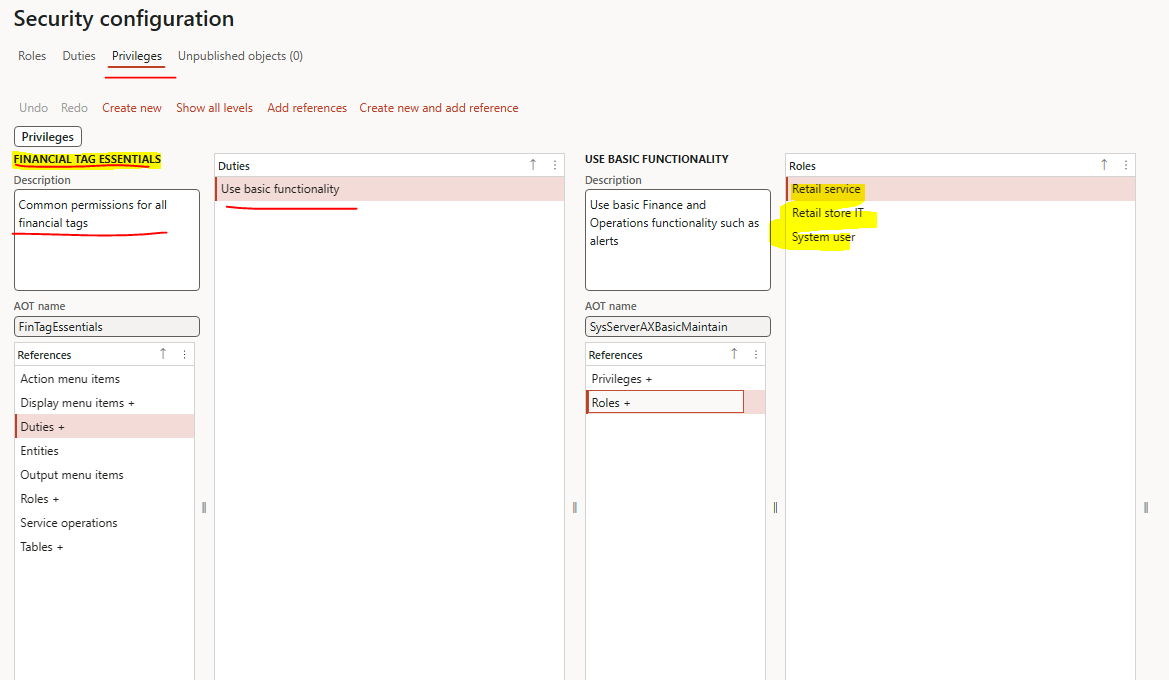Click the sort arrow in the Roles pane header
This screenshot has height=680, width=1169.
[1104, 165]
